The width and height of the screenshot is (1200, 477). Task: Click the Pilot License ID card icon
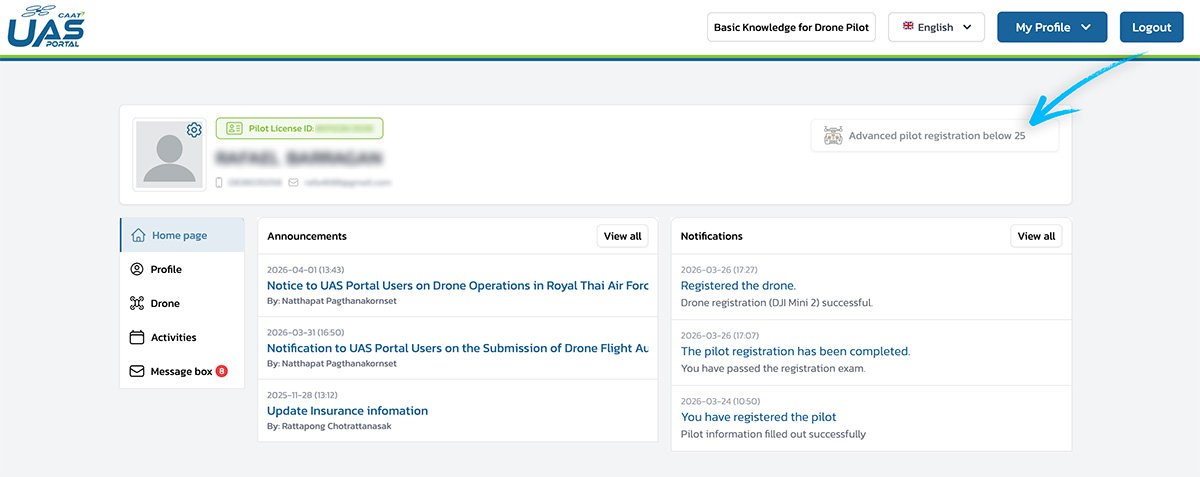(x=234, y=129)
